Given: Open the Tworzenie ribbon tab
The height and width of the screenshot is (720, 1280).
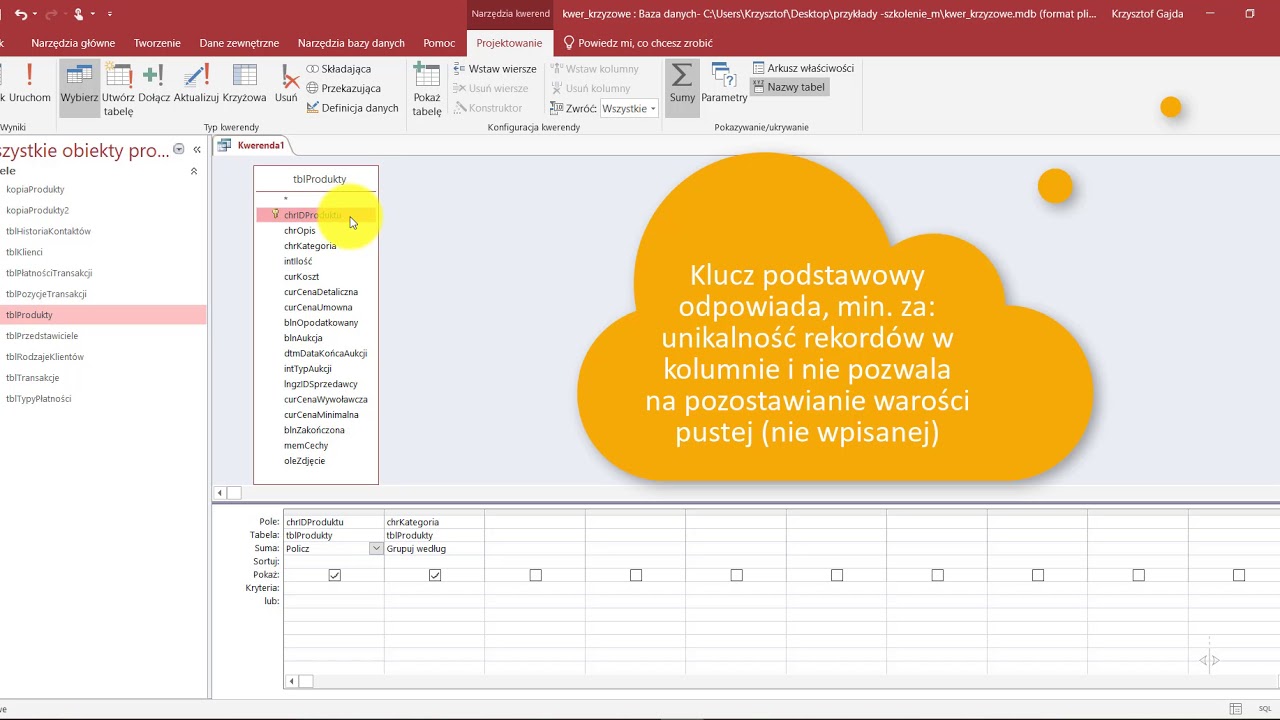Looking at the screenshot, I should coord(157,43).
